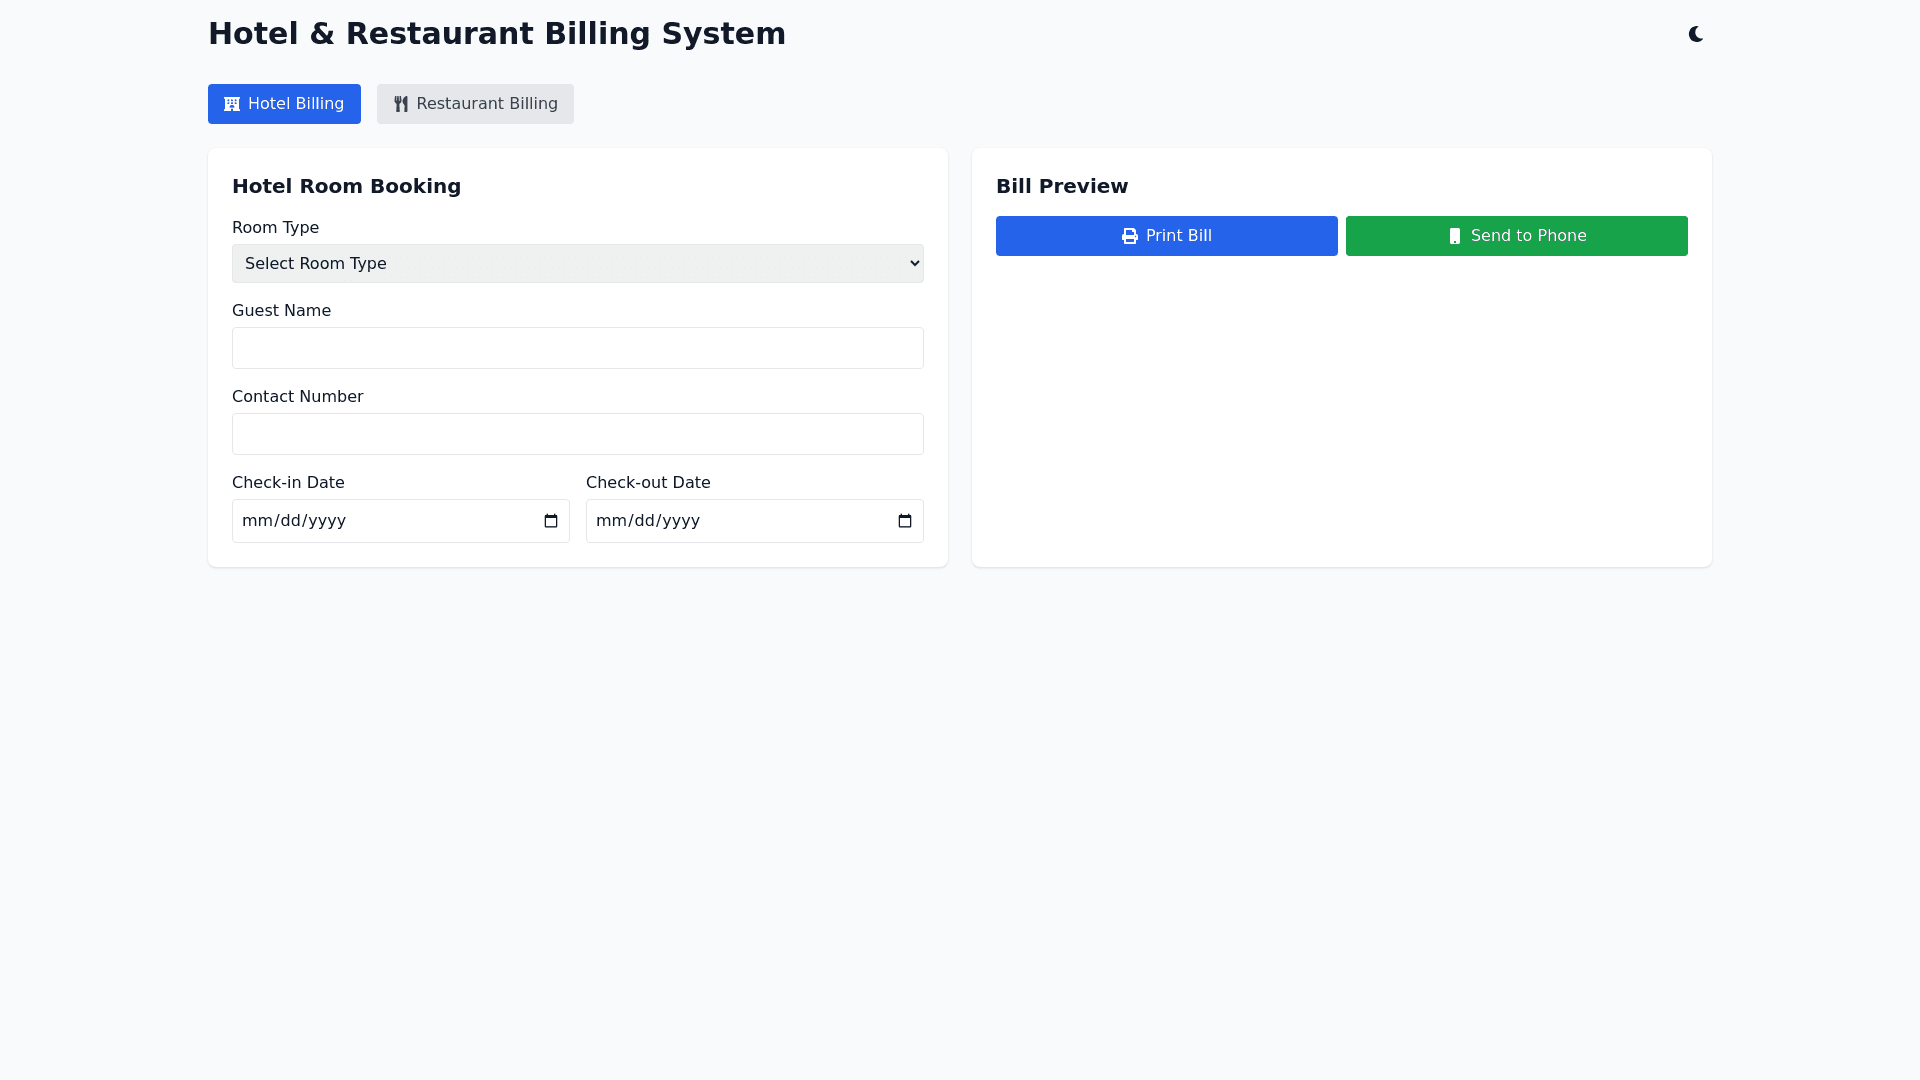Select the month segment of Check-in Date
Image resolution: width=1920 pixels, height=1080 pixels.
pyautogui.click(x=254, y=521)
